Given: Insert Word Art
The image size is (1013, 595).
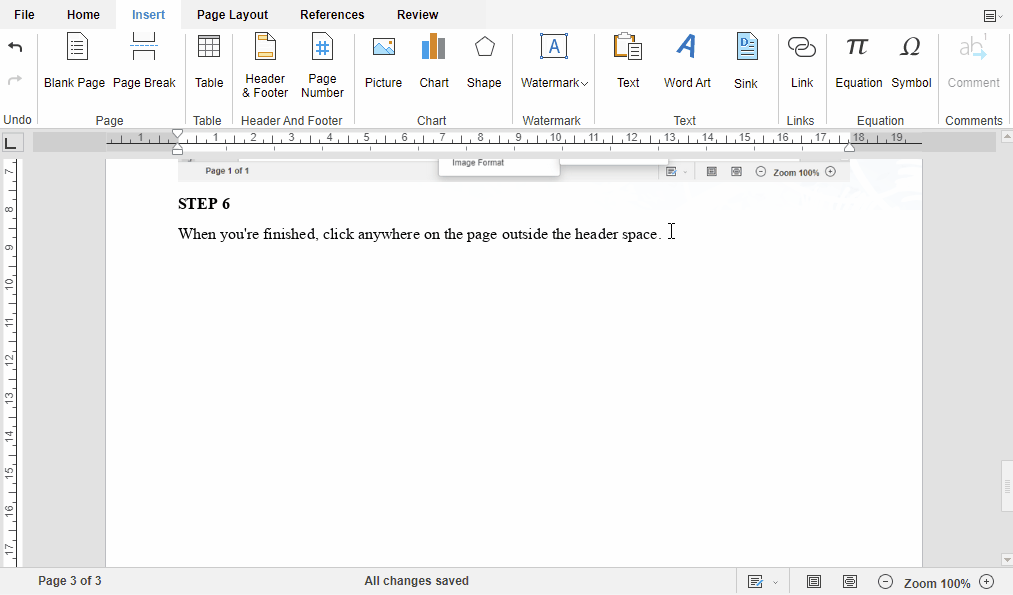Looking at the screenshot, I should pyautogui.click(x=687, y=62).
